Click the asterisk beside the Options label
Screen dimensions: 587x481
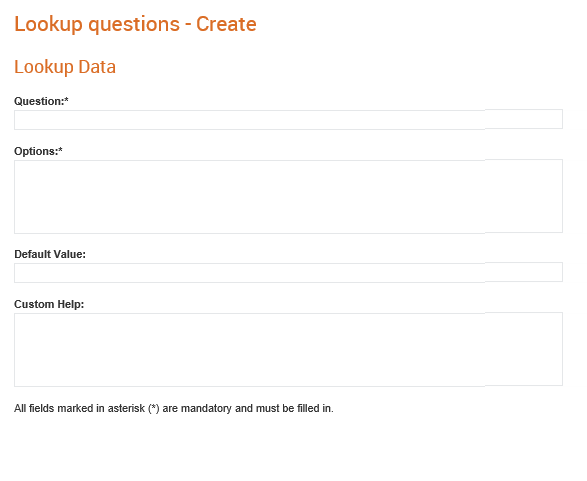[61, 150]
